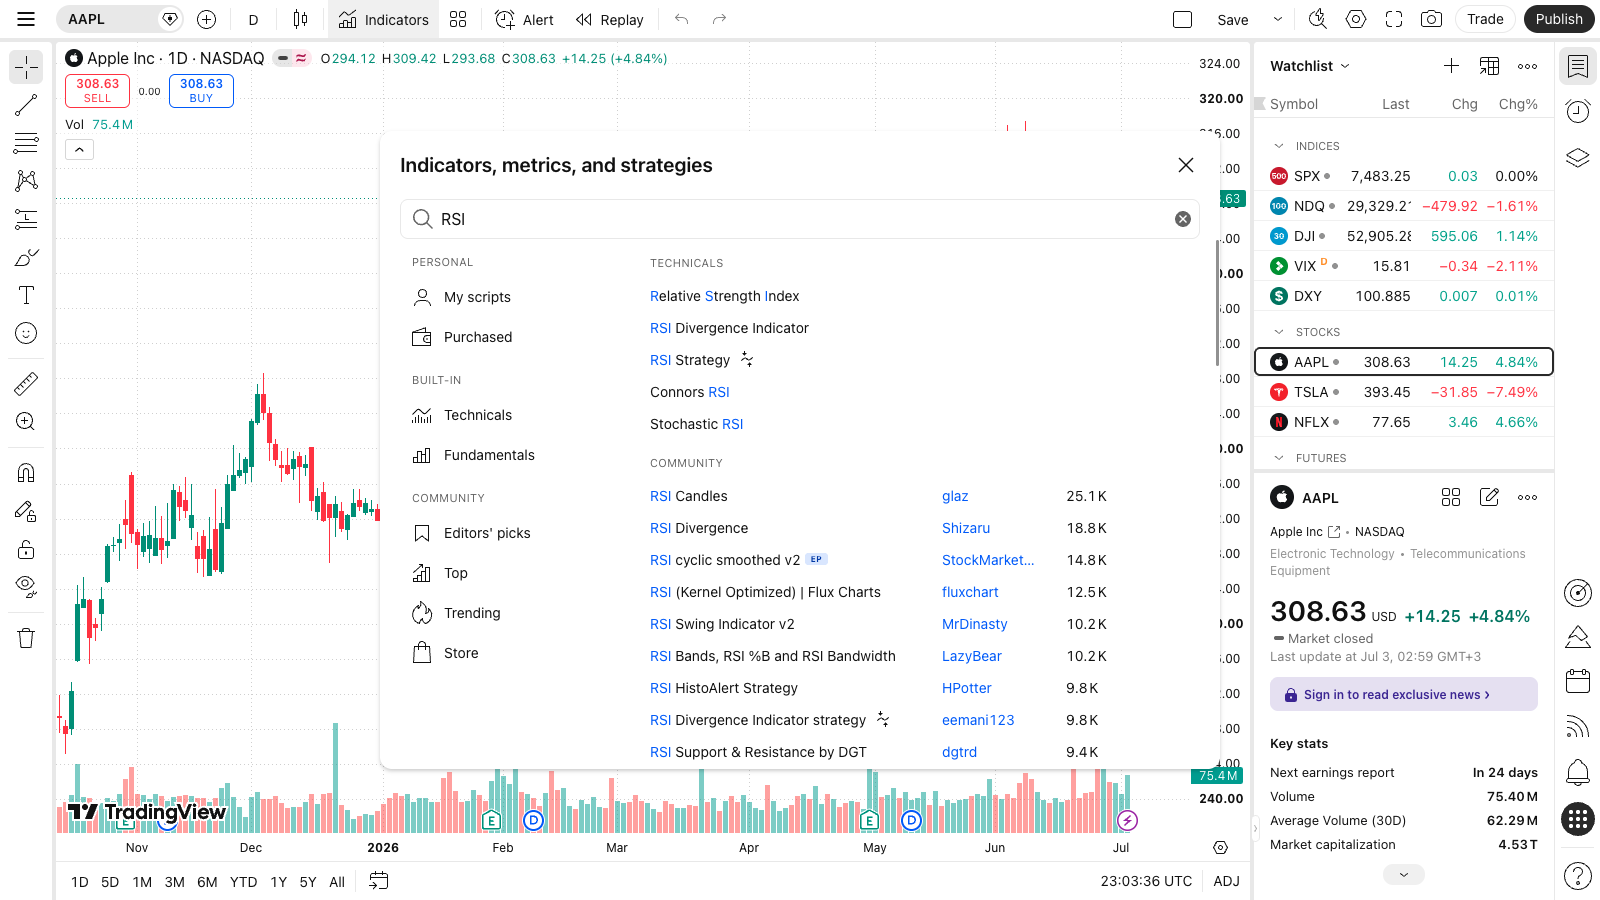Toggle stay in drawing mode
This screenshot has width=1600, height=900.
(26, 511)
